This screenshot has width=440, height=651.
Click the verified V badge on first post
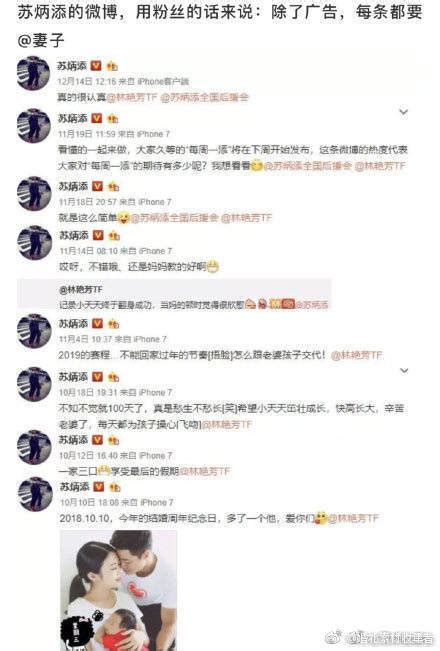click(96, 66)
